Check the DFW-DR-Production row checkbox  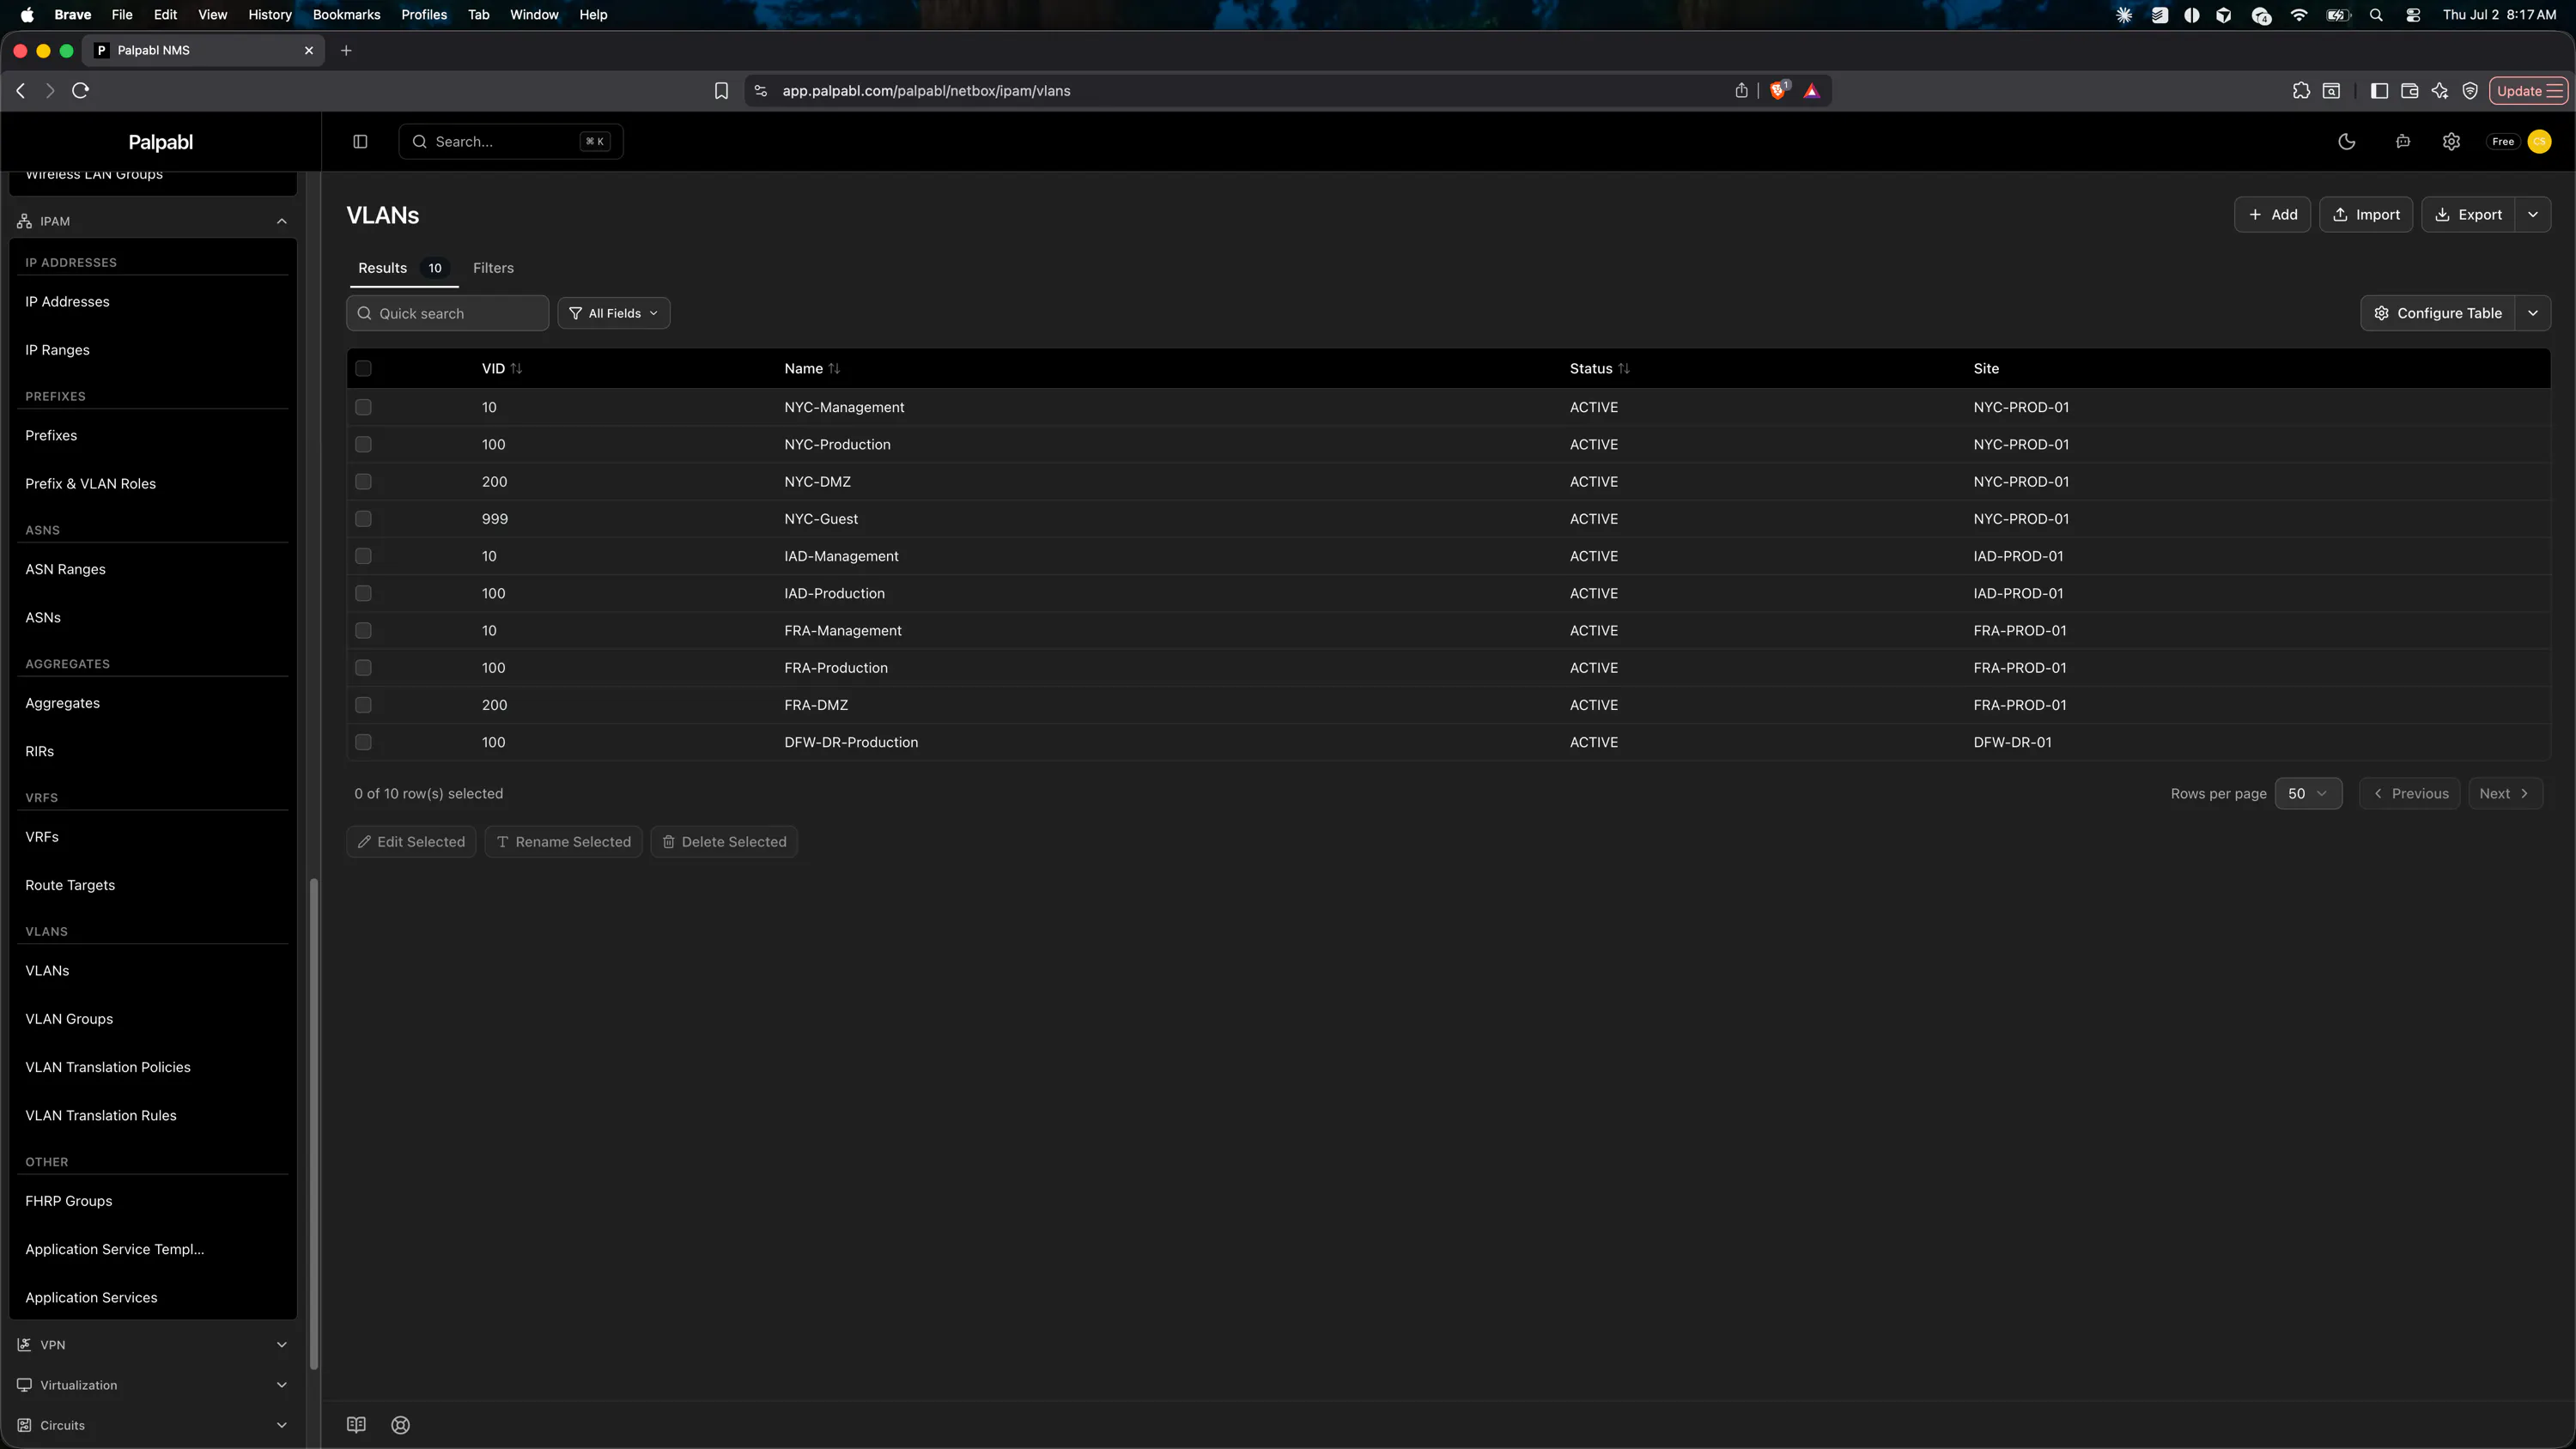click(x=363, y=742)
